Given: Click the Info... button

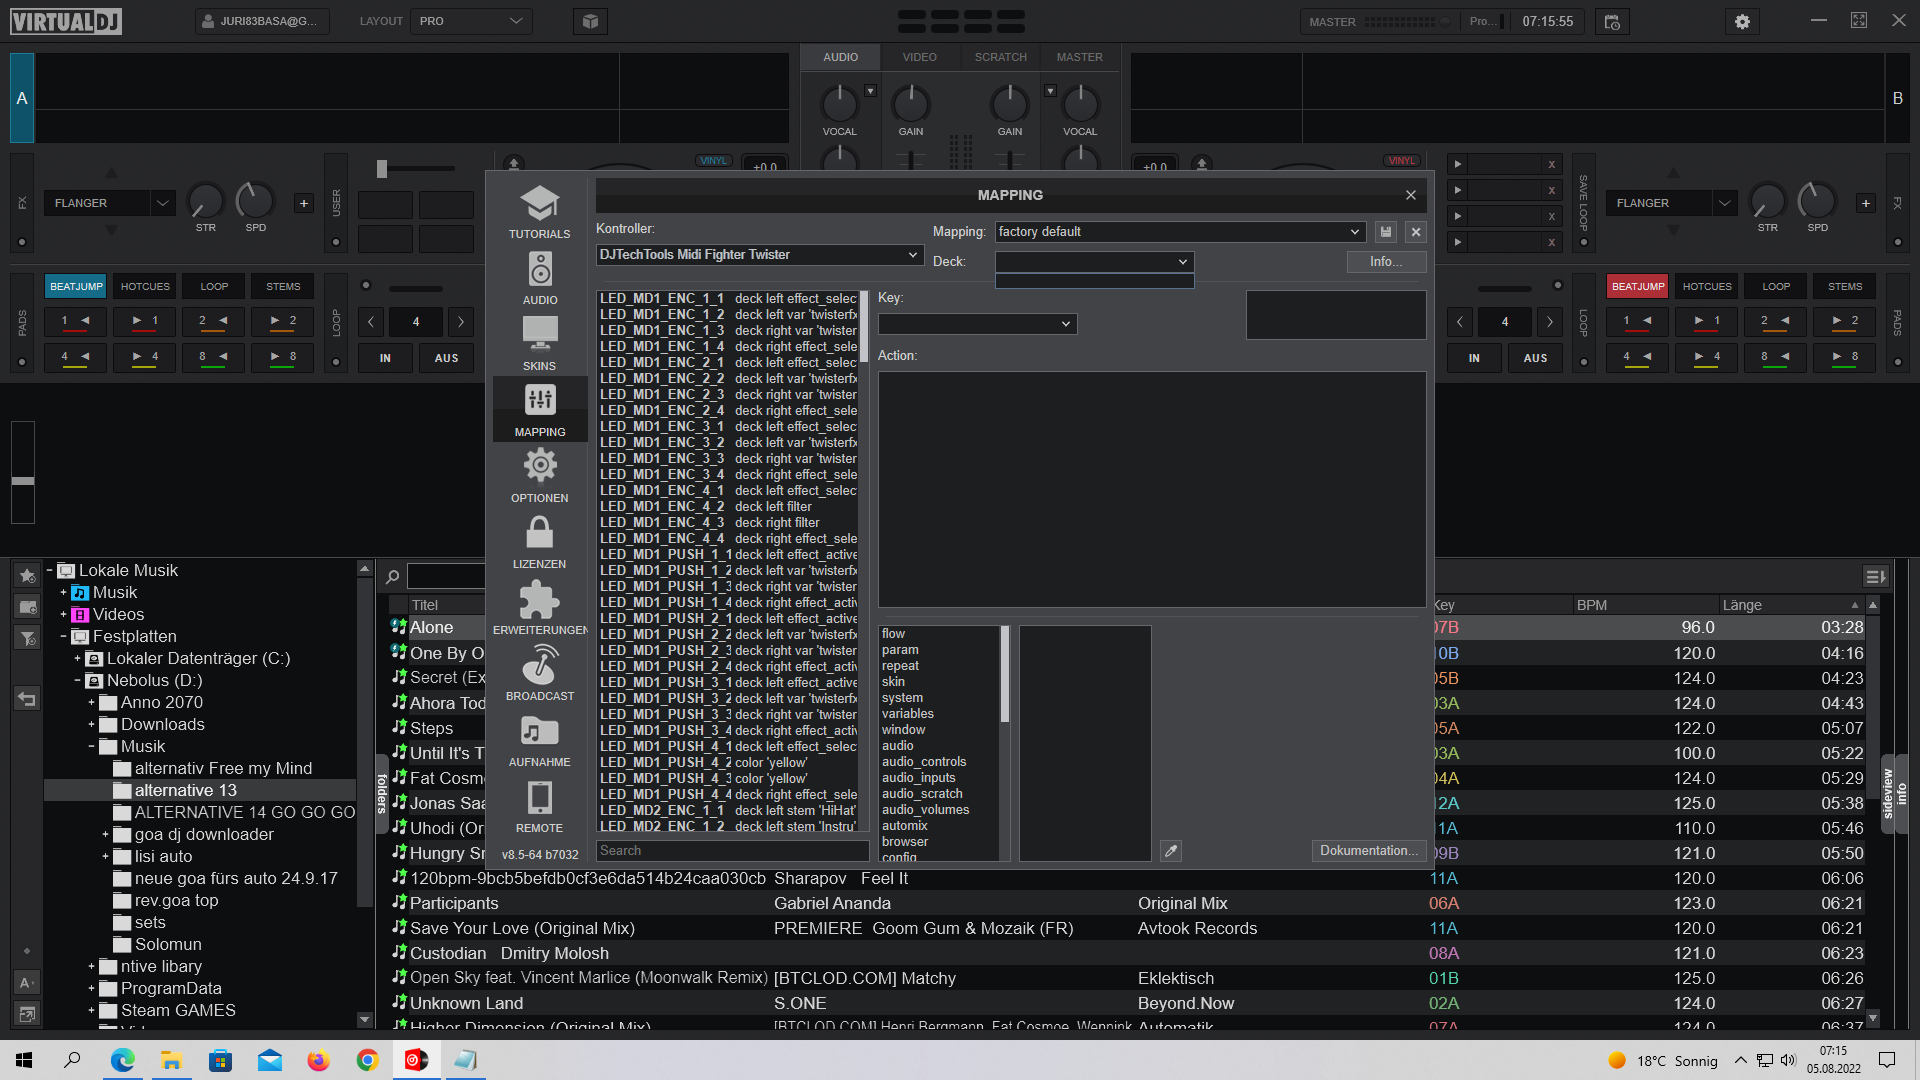Looking at the screenshot, I should 1386,262.
